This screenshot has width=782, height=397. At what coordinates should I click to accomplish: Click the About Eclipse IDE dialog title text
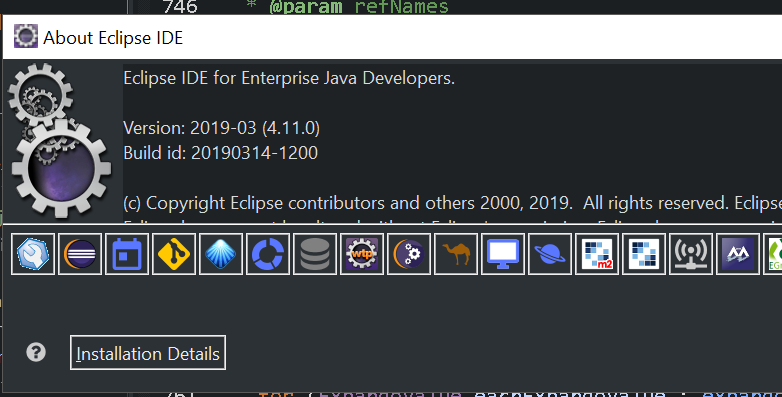[x=113, y=38]
